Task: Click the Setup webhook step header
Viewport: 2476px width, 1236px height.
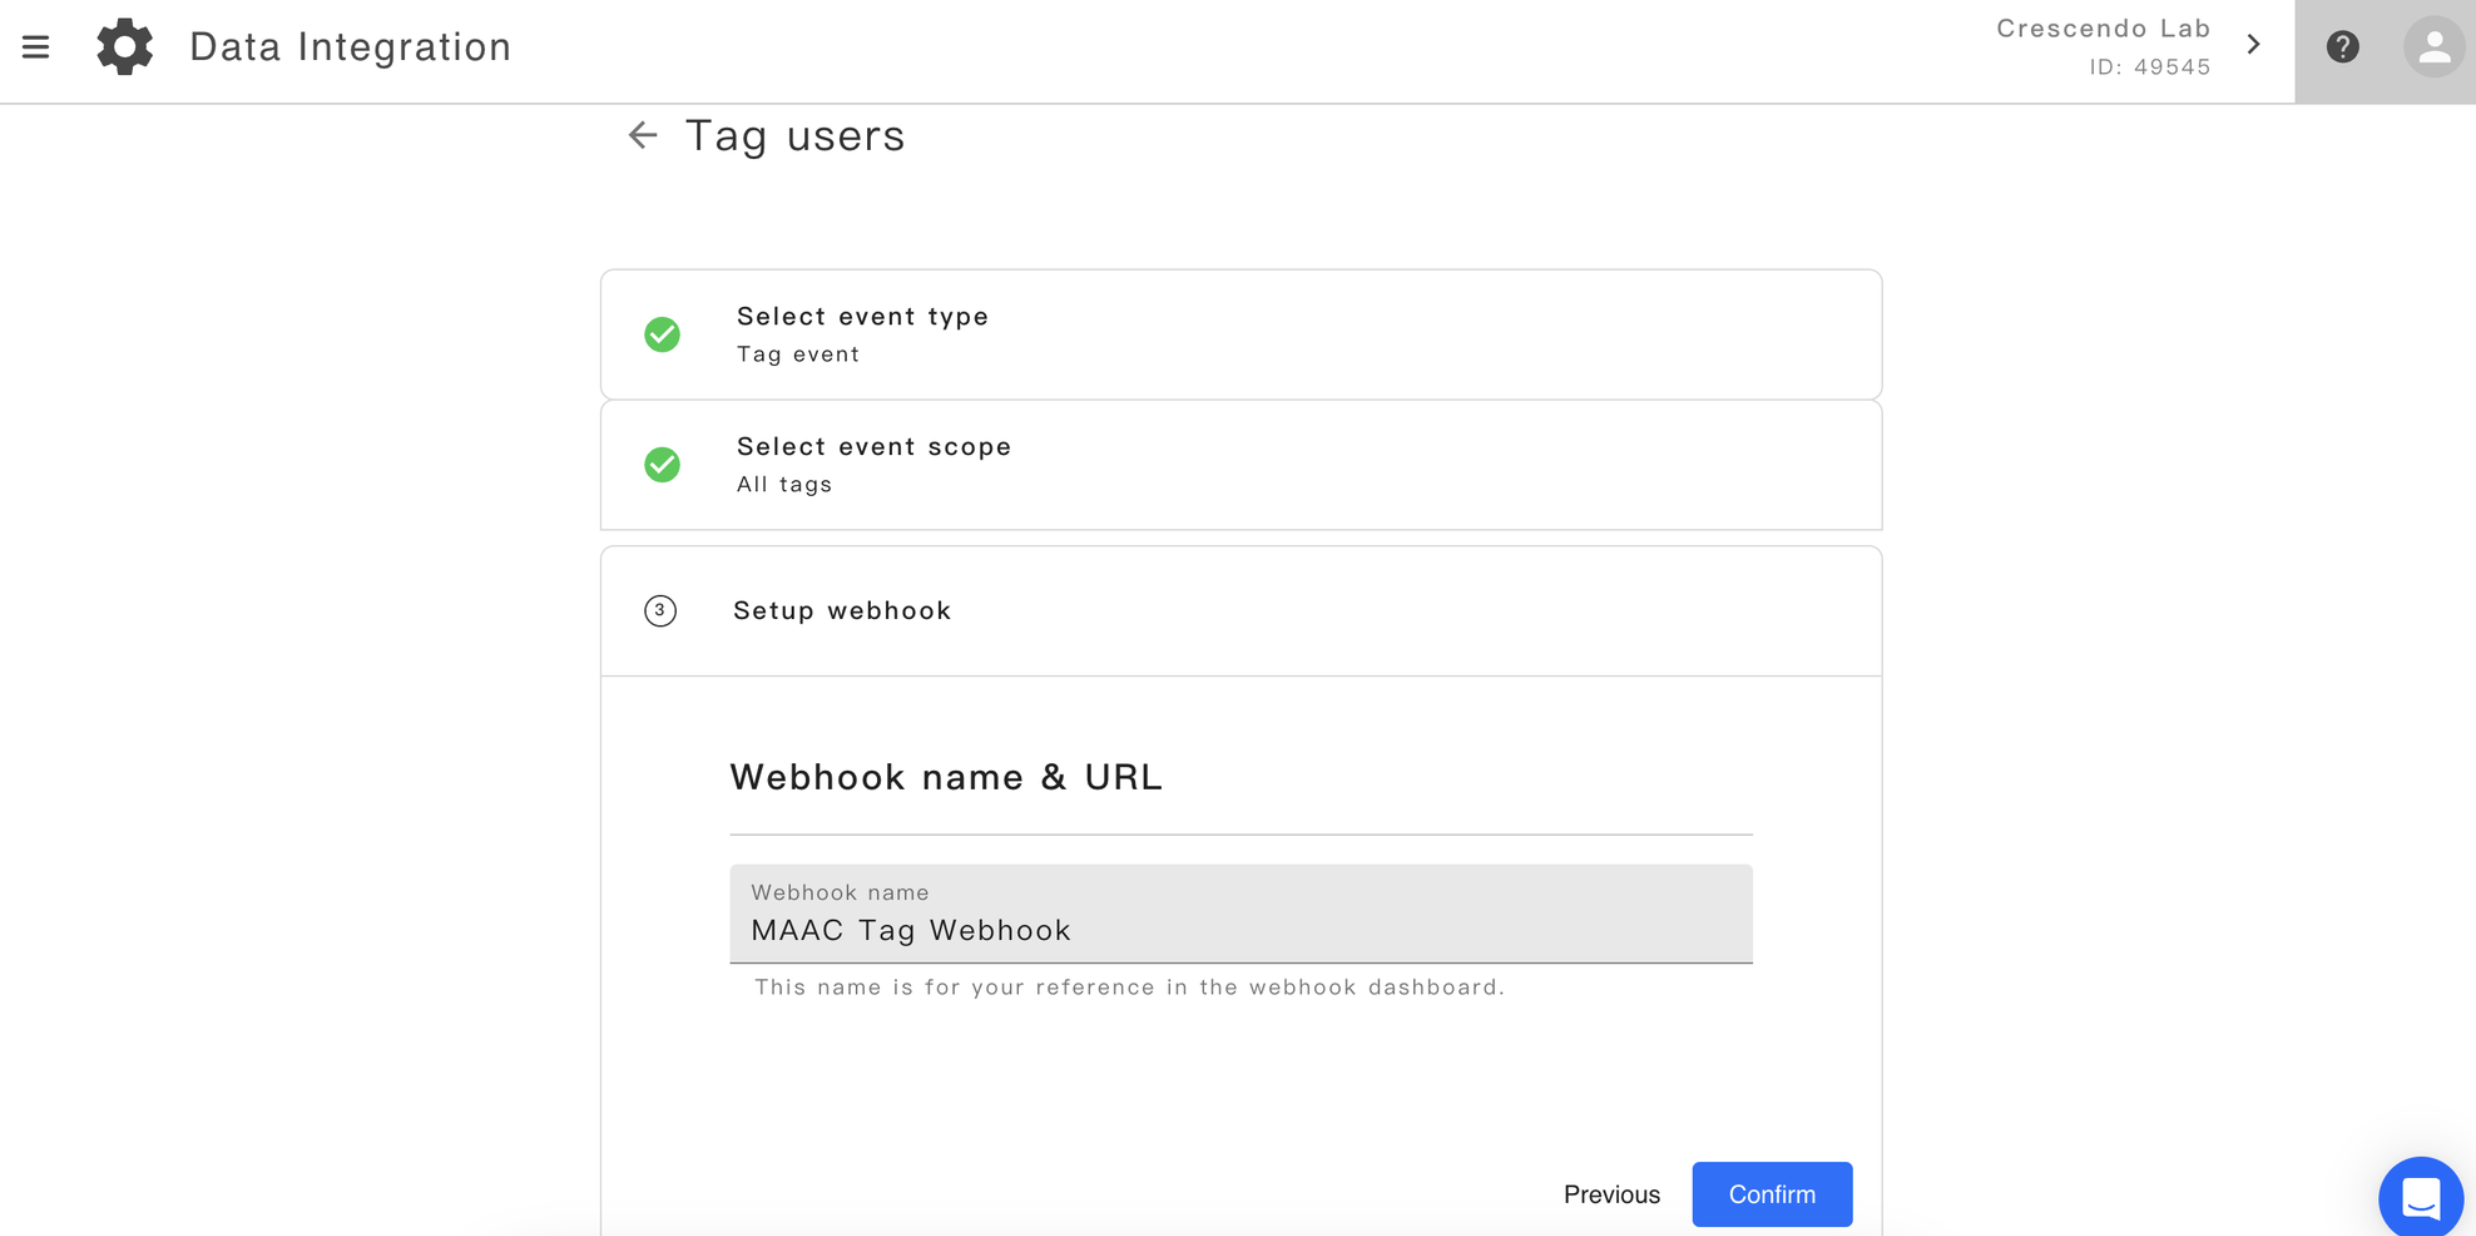Action: point(1241,611)
